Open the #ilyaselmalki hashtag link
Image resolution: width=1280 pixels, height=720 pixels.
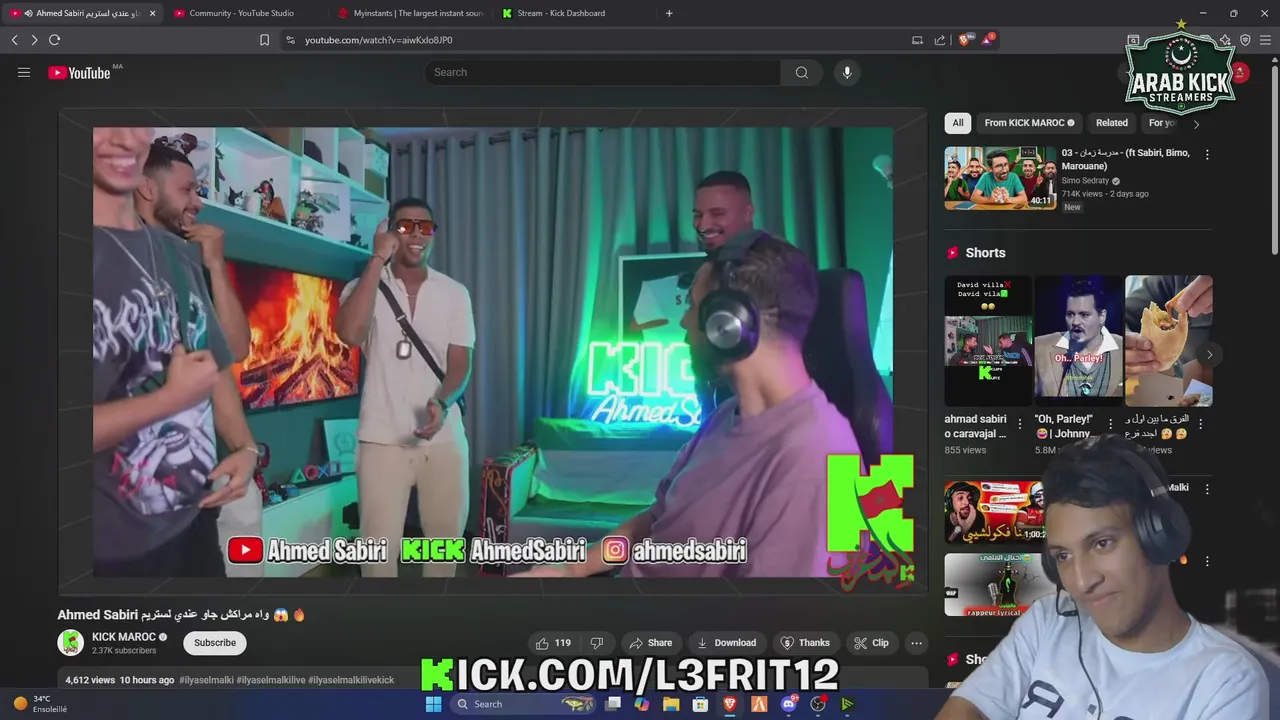tap(206, 680)
